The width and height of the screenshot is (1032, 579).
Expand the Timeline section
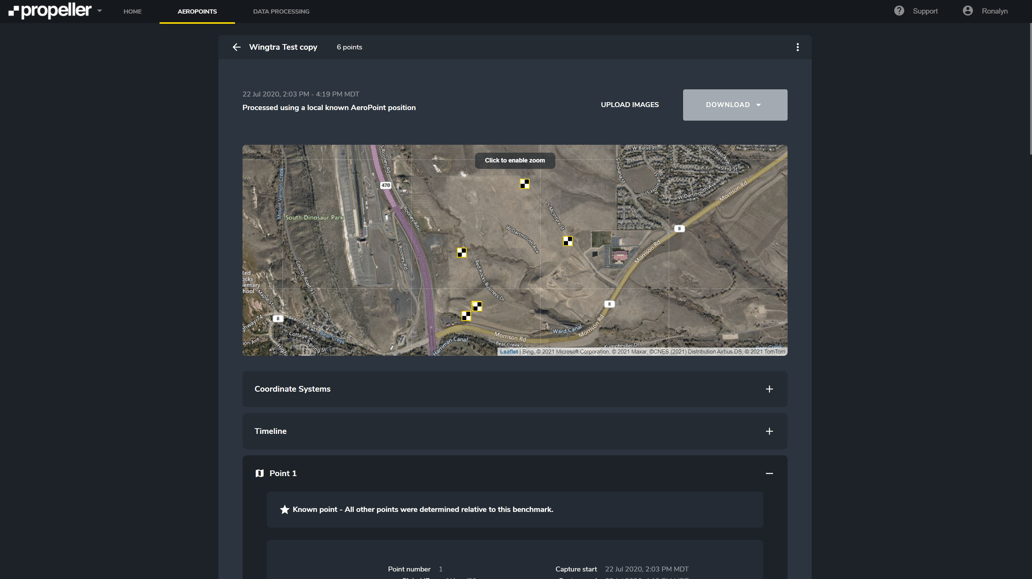769,431
